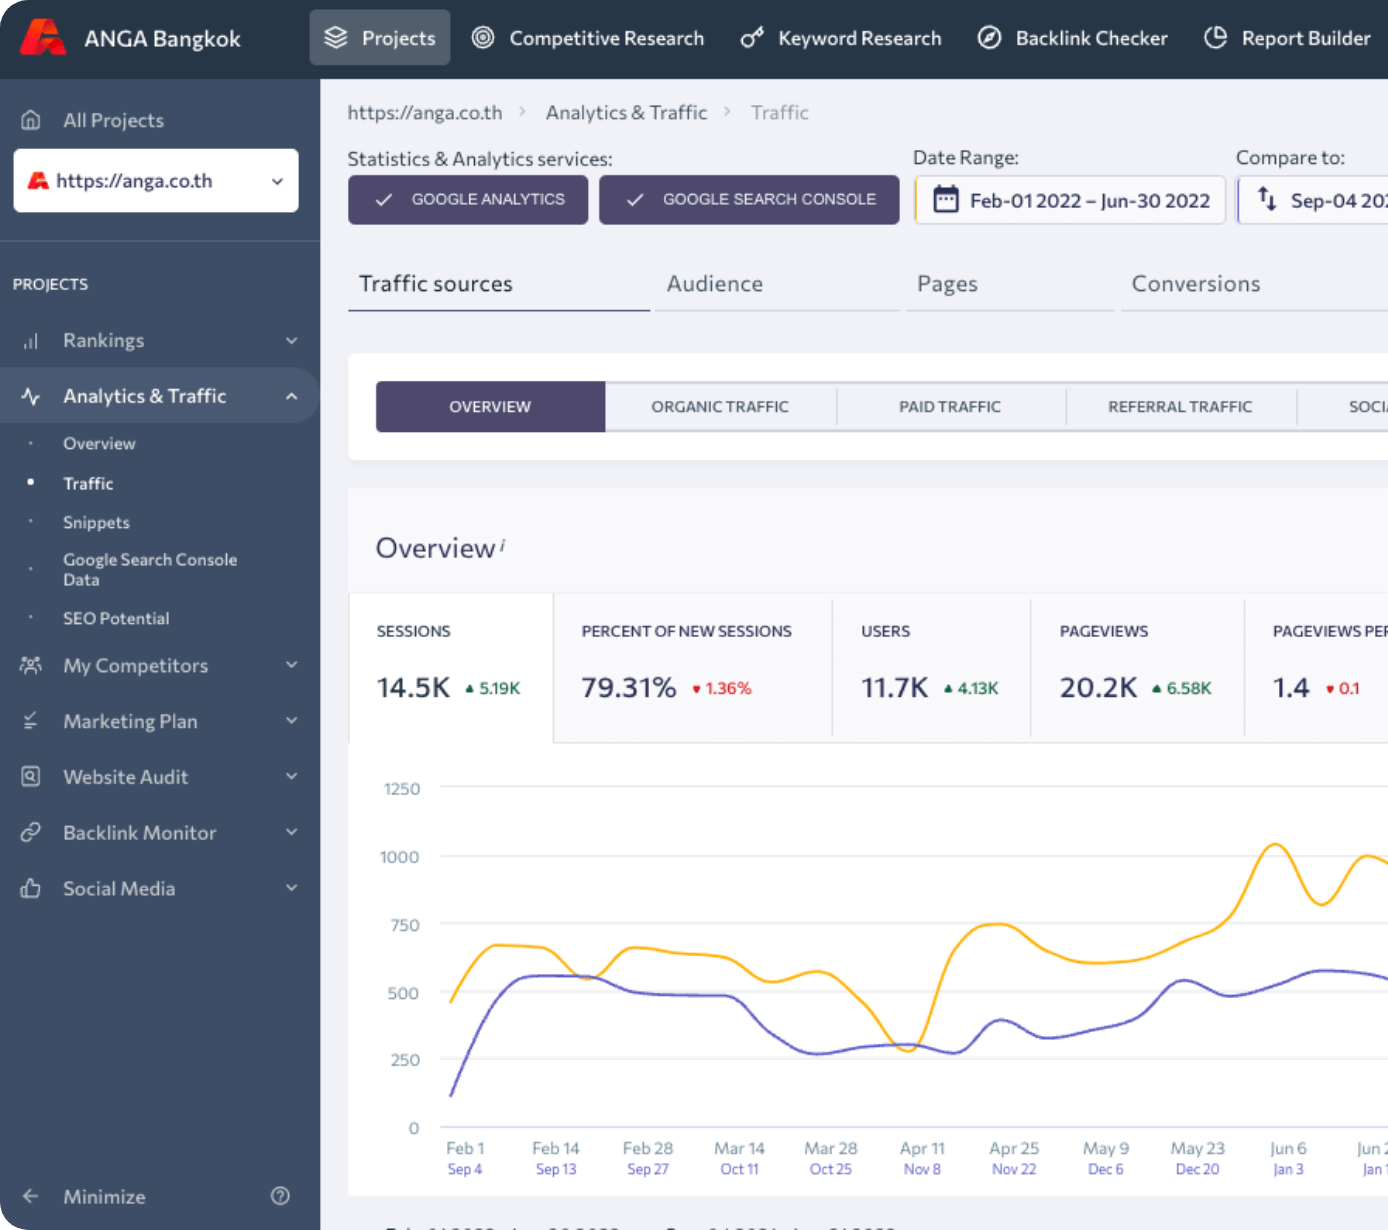Toggle the Google Analytics service

(x=468, y=200)
